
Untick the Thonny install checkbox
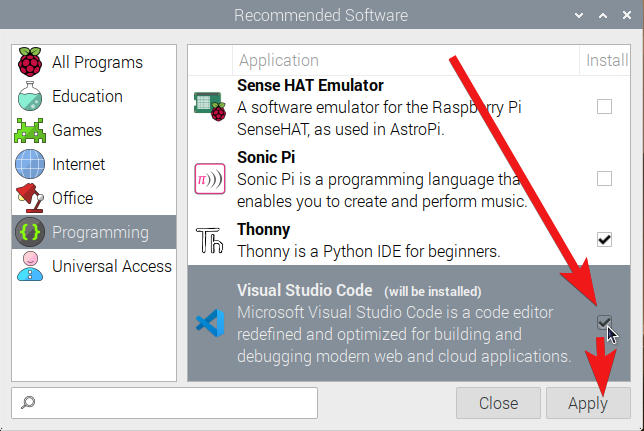604,240
